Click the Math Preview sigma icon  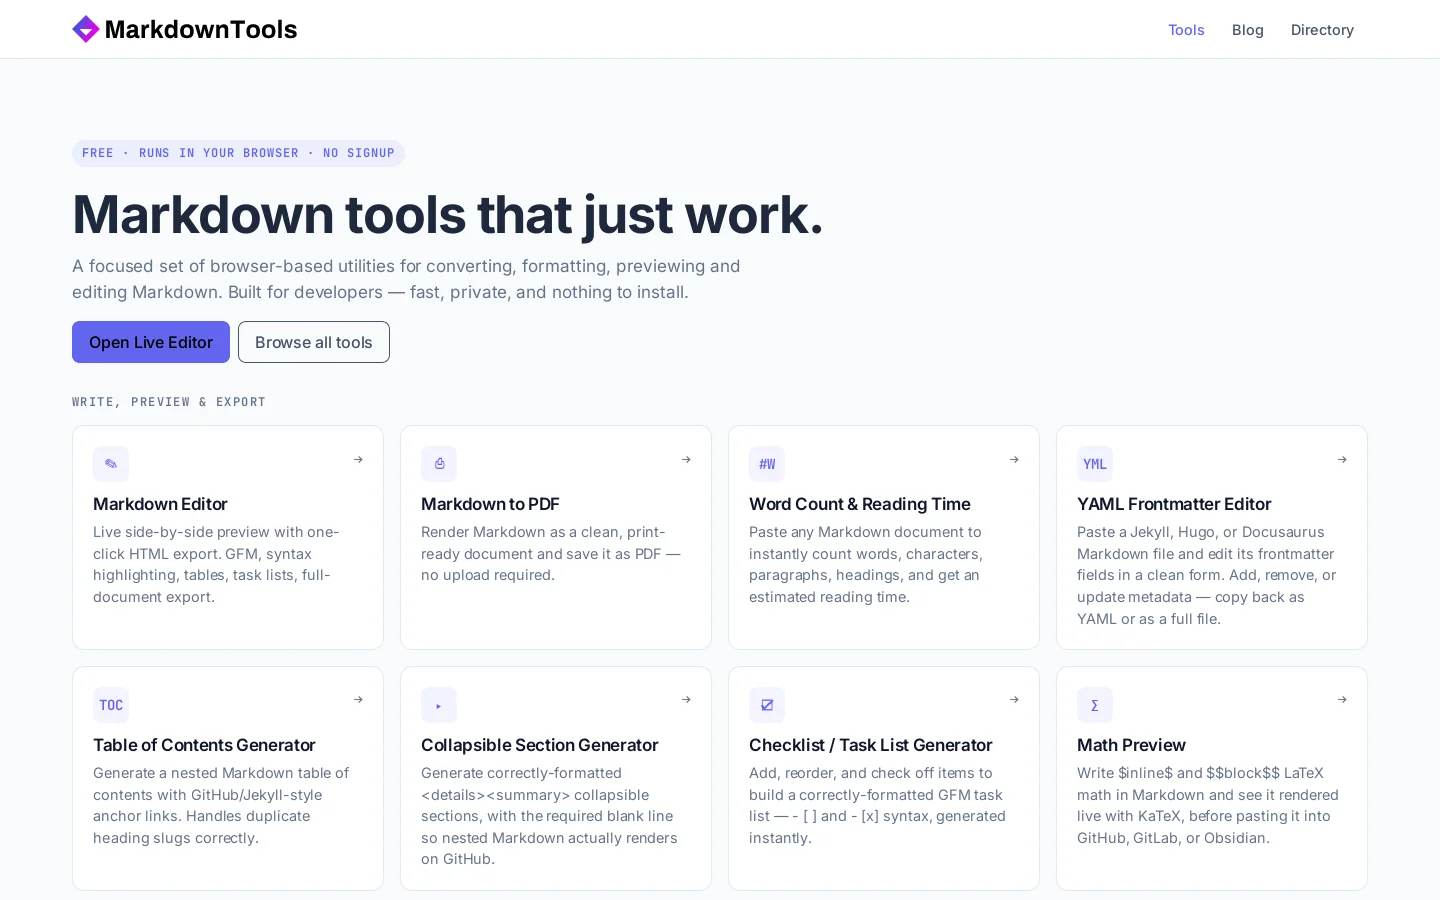pos(1095,705)
